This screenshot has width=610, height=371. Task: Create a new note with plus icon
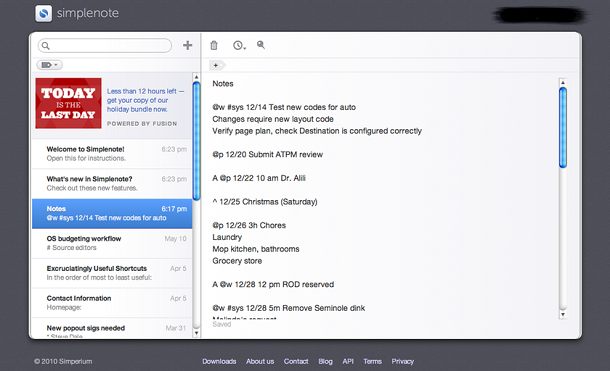pyautogui.click(x=188, y=45)
